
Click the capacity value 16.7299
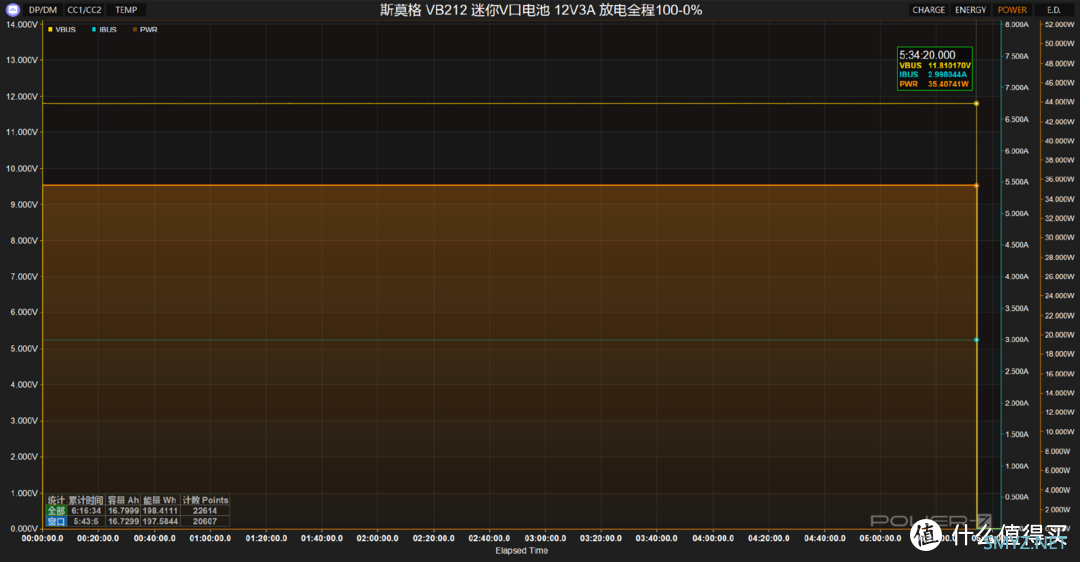pyautogui.click(x=123, y=521)
